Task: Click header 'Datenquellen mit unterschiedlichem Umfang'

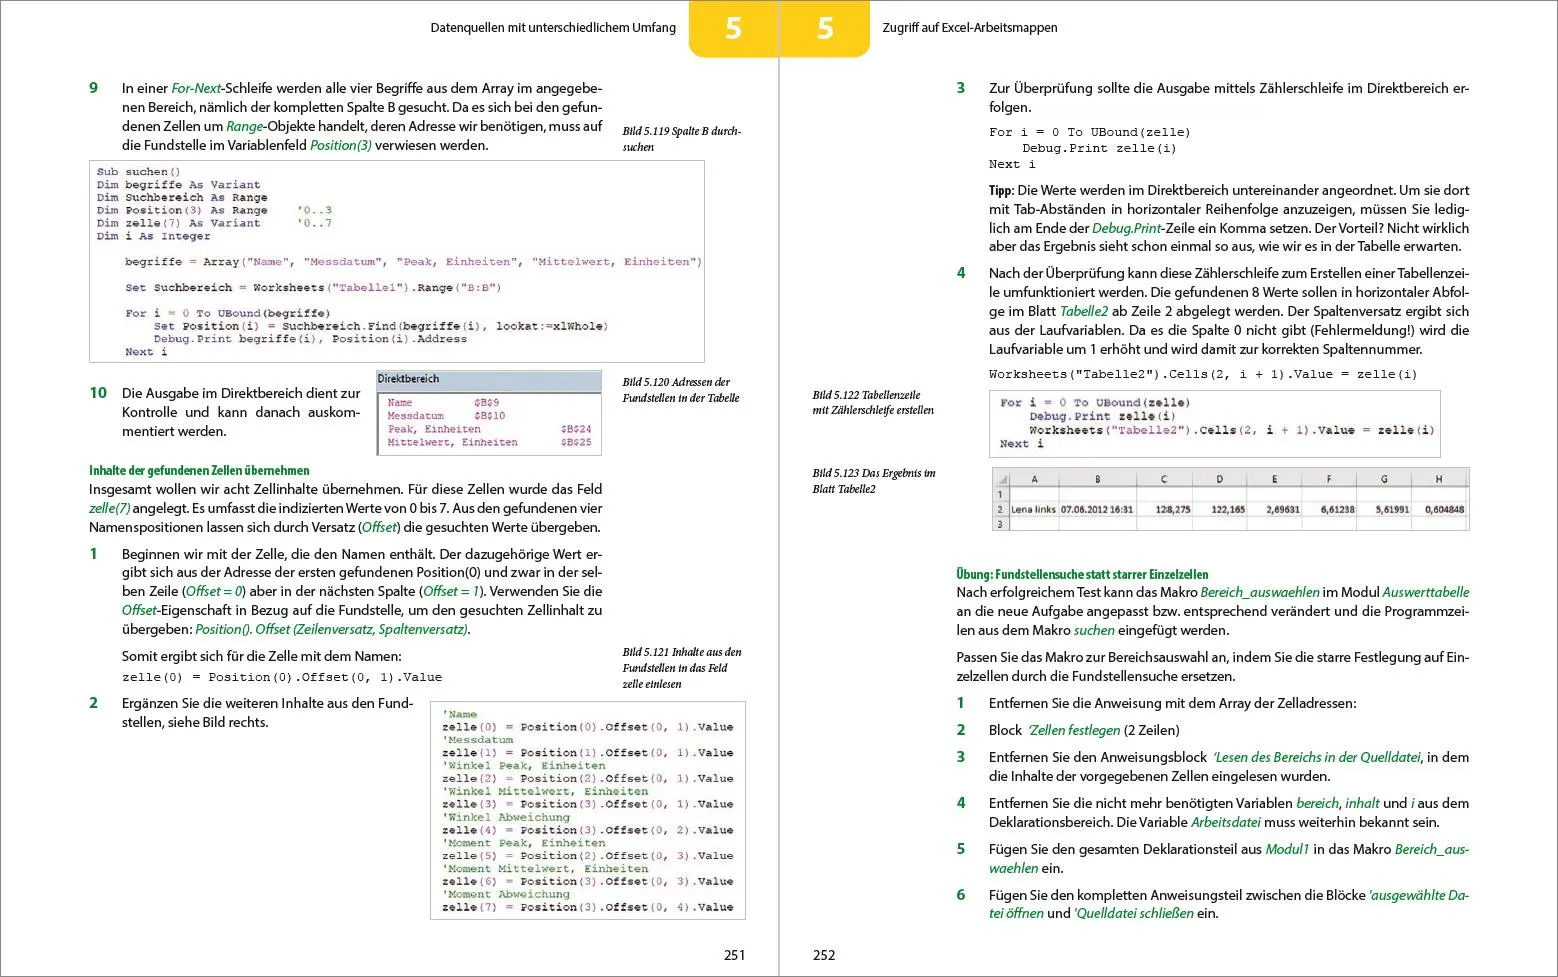Action: coord(553,28)
